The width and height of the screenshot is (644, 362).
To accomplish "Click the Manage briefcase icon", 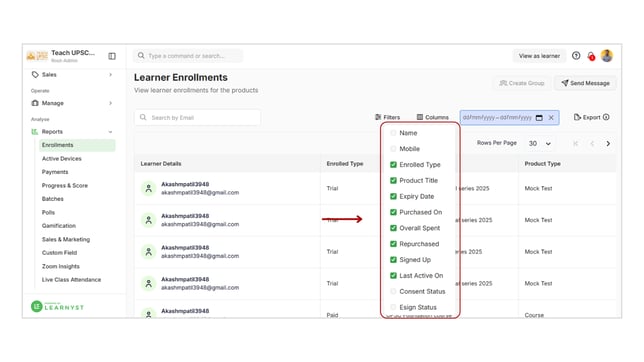I will click(35, 103).
